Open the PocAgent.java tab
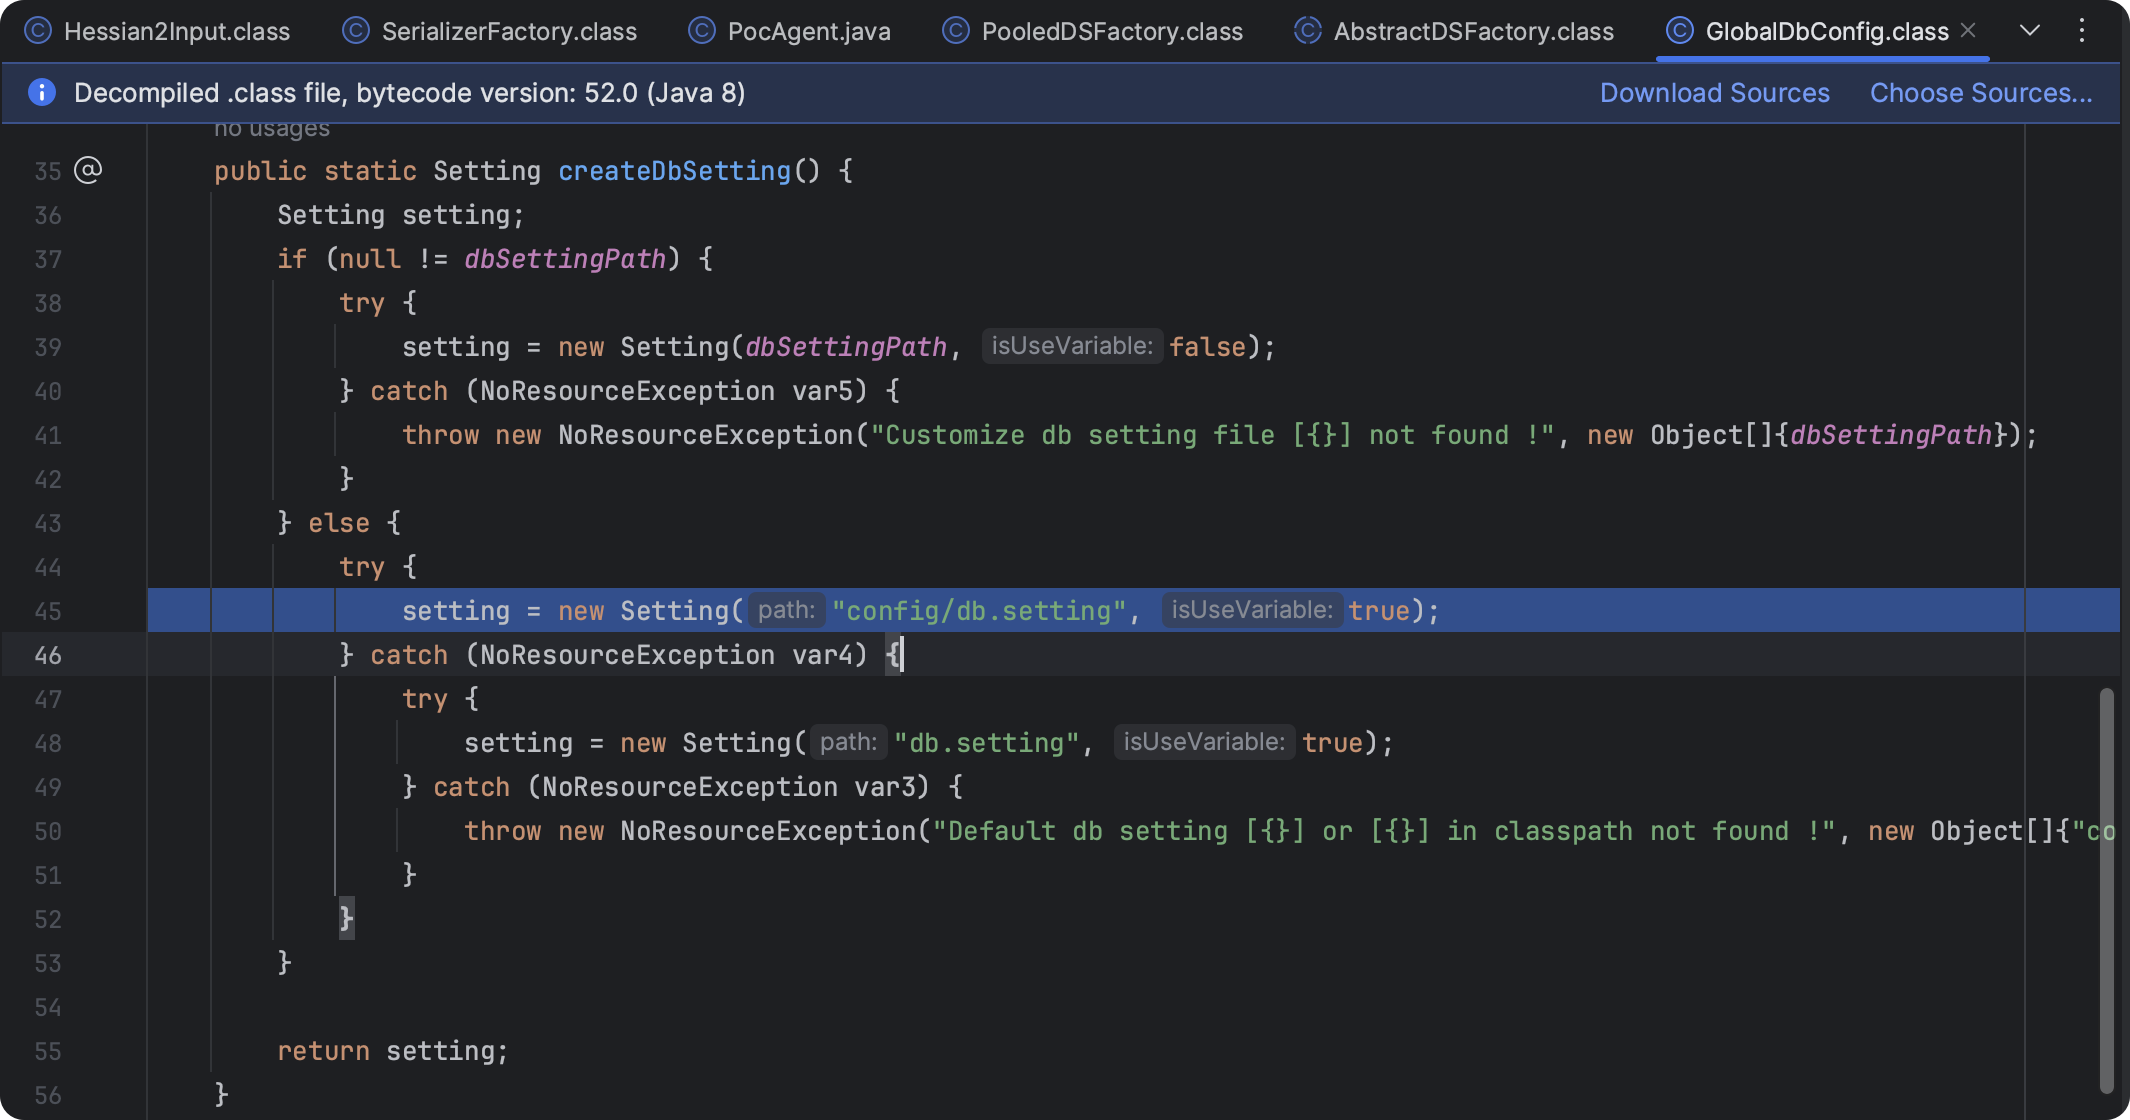The width and height of the screenshot is (2130, 1120). pos(789,31)
